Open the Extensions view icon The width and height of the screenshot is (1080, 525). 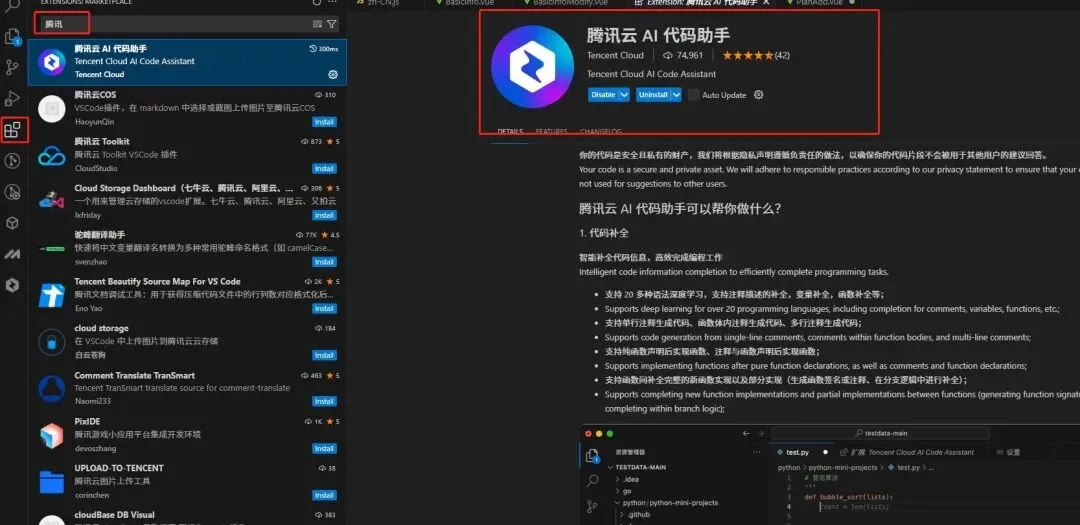coord(13,130)
